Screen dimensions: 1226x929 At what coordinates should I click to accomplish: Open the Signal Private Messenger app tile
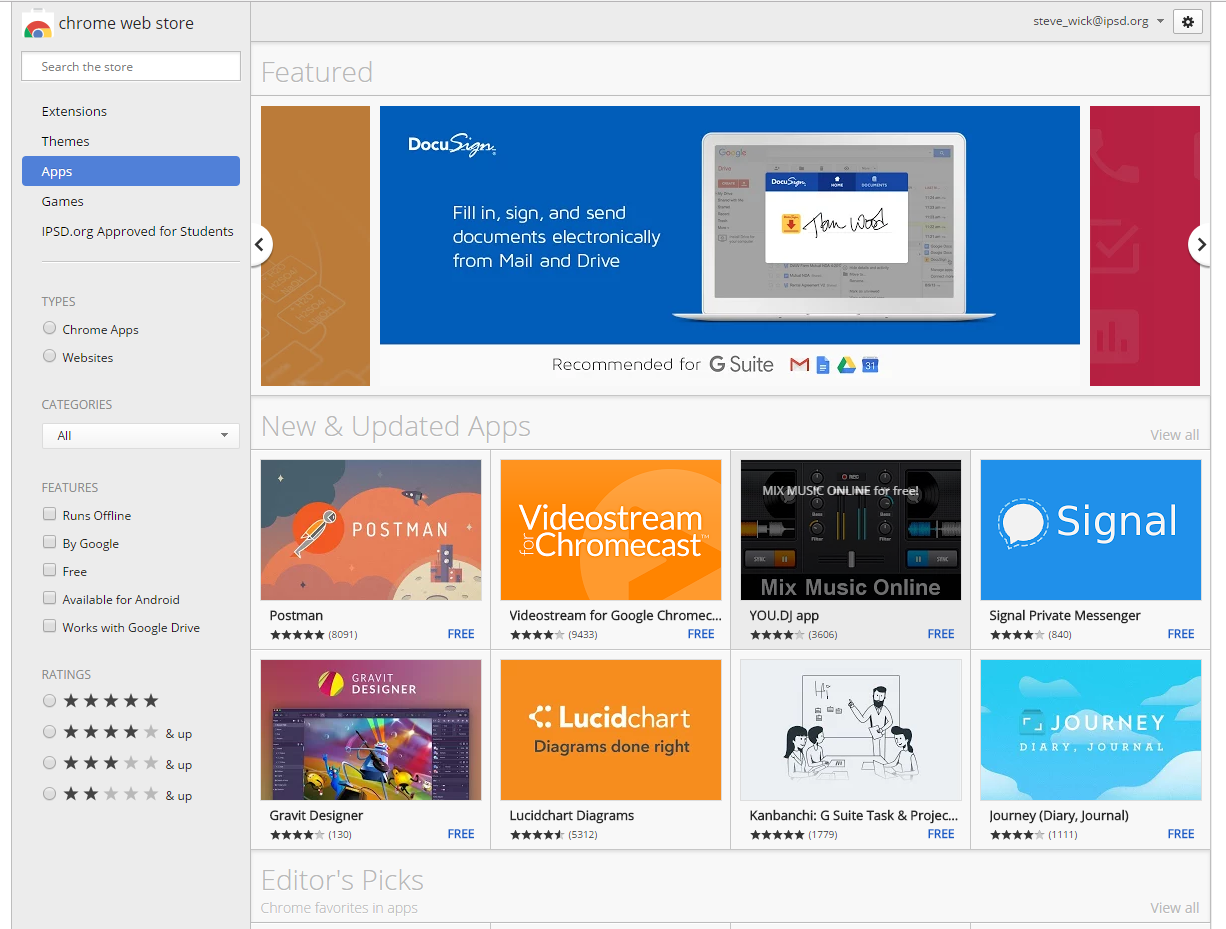click(x=1090, y=530)
